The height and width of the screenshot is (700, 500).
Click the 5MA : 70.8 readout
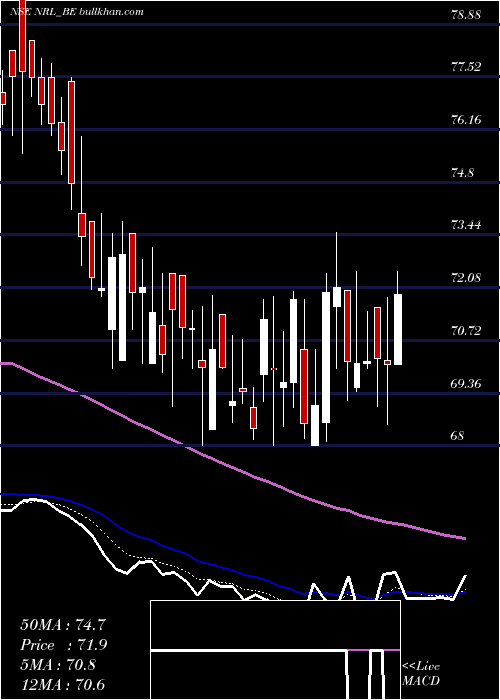[58, 665]
